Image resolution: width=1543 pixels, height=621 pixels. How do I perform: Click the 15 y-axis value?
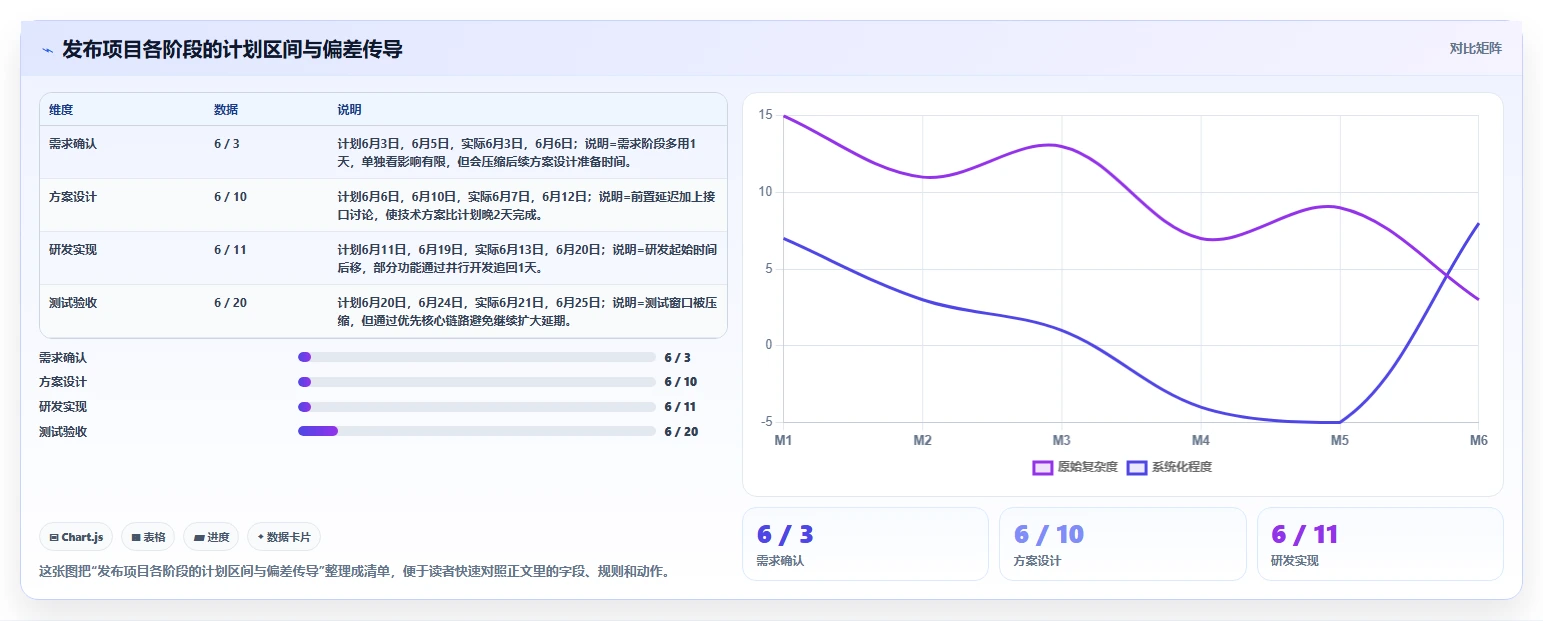click(765, 115)
